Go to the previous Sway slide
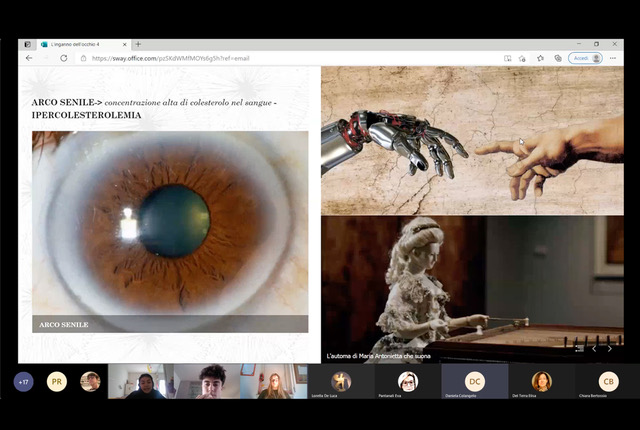Viewport: 640px width, 430px height. point(594,348)
